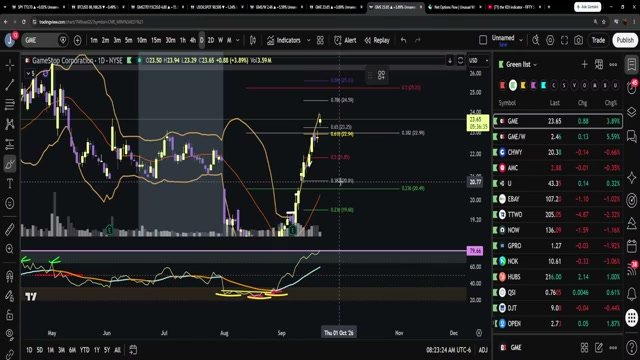
Task: Switch to the 5m timeframe
Action: (x=129, y=40)
